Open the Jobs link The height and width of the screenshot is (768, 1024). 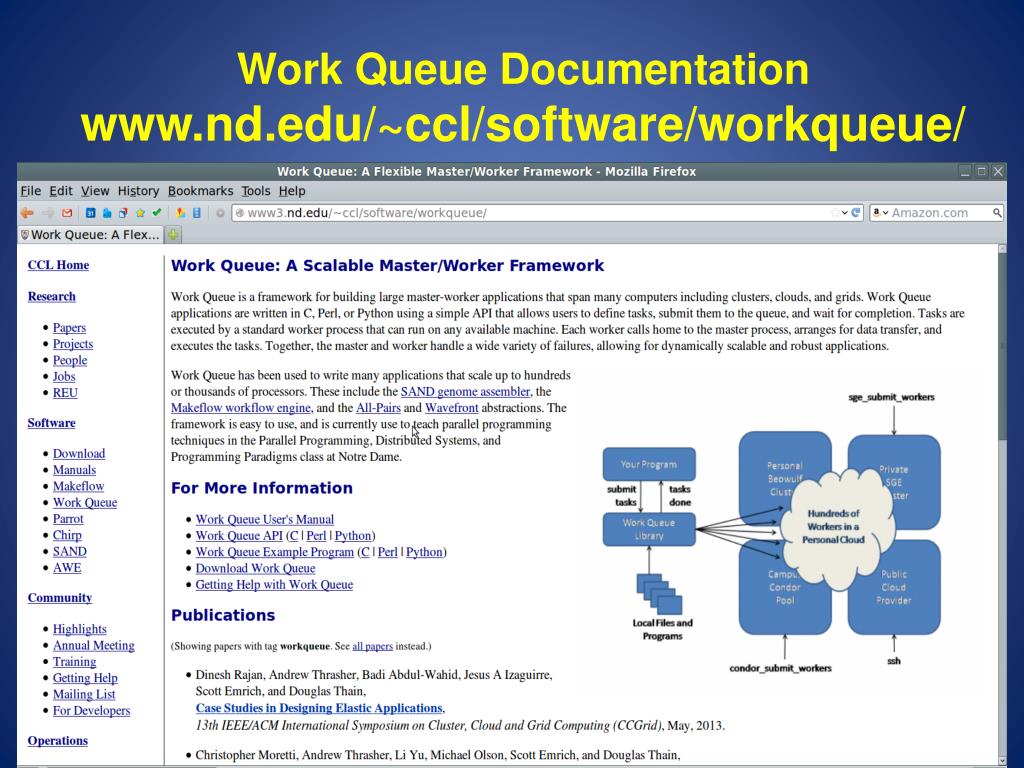tap(64, 377)
